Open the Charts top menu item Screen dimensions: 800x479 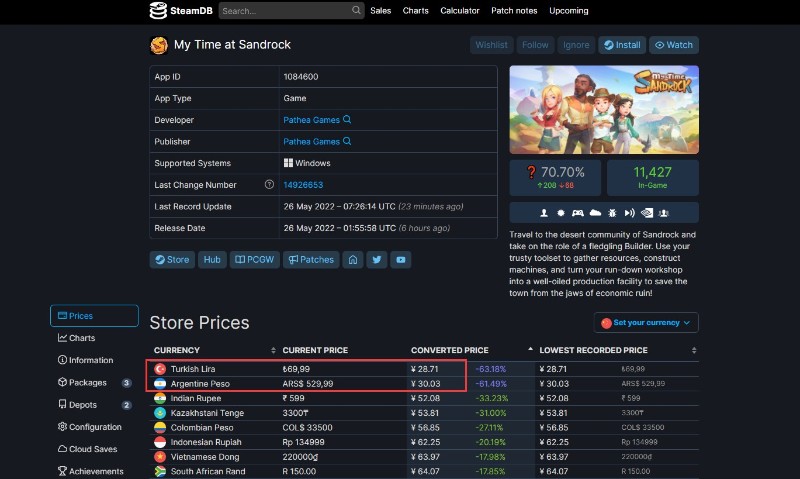click(415, 10)
